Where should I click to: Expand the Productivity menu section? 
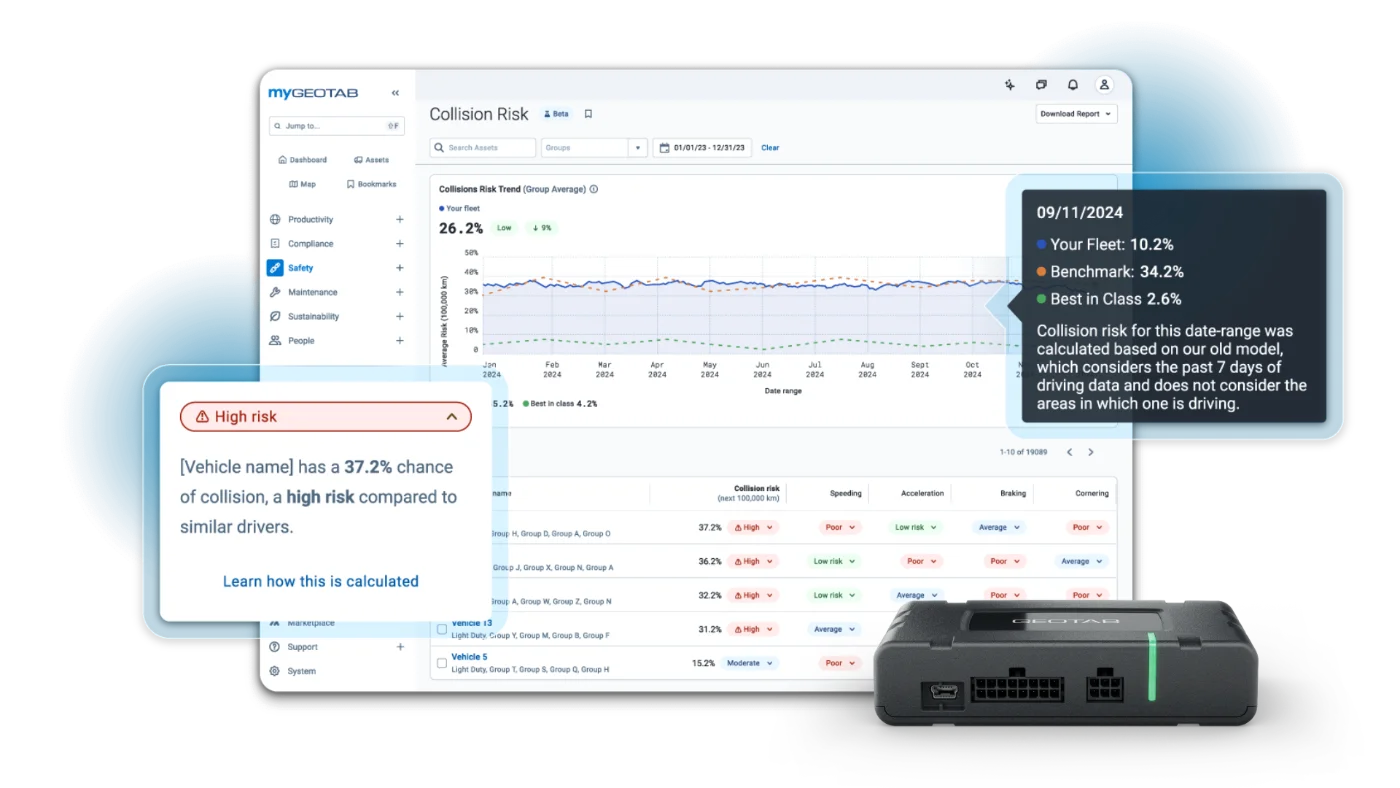coord(400,219)
